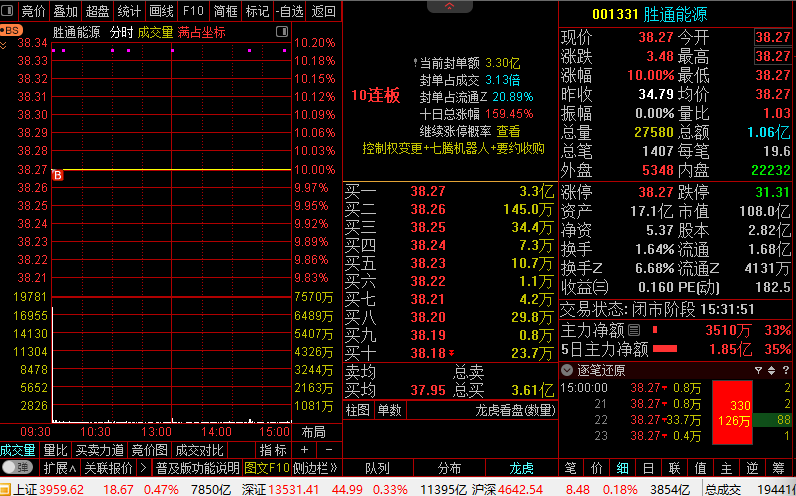Select the 日 tab
This screenshot has width=796, height=496.
click(x=648, y=468)
